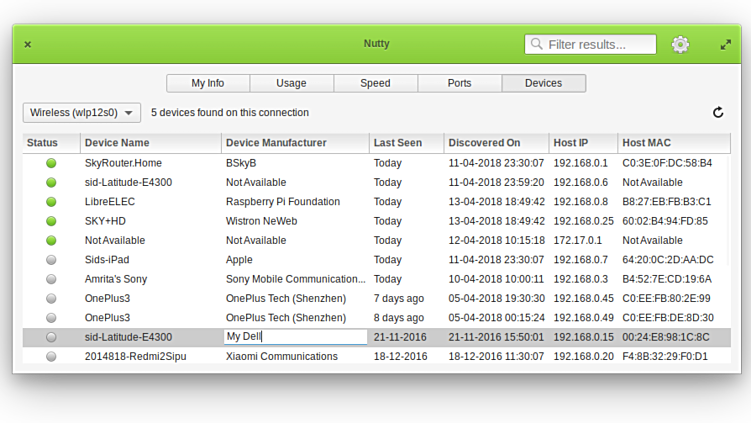Open the settings gear menu
752x423 pixels.
point(680,44)
